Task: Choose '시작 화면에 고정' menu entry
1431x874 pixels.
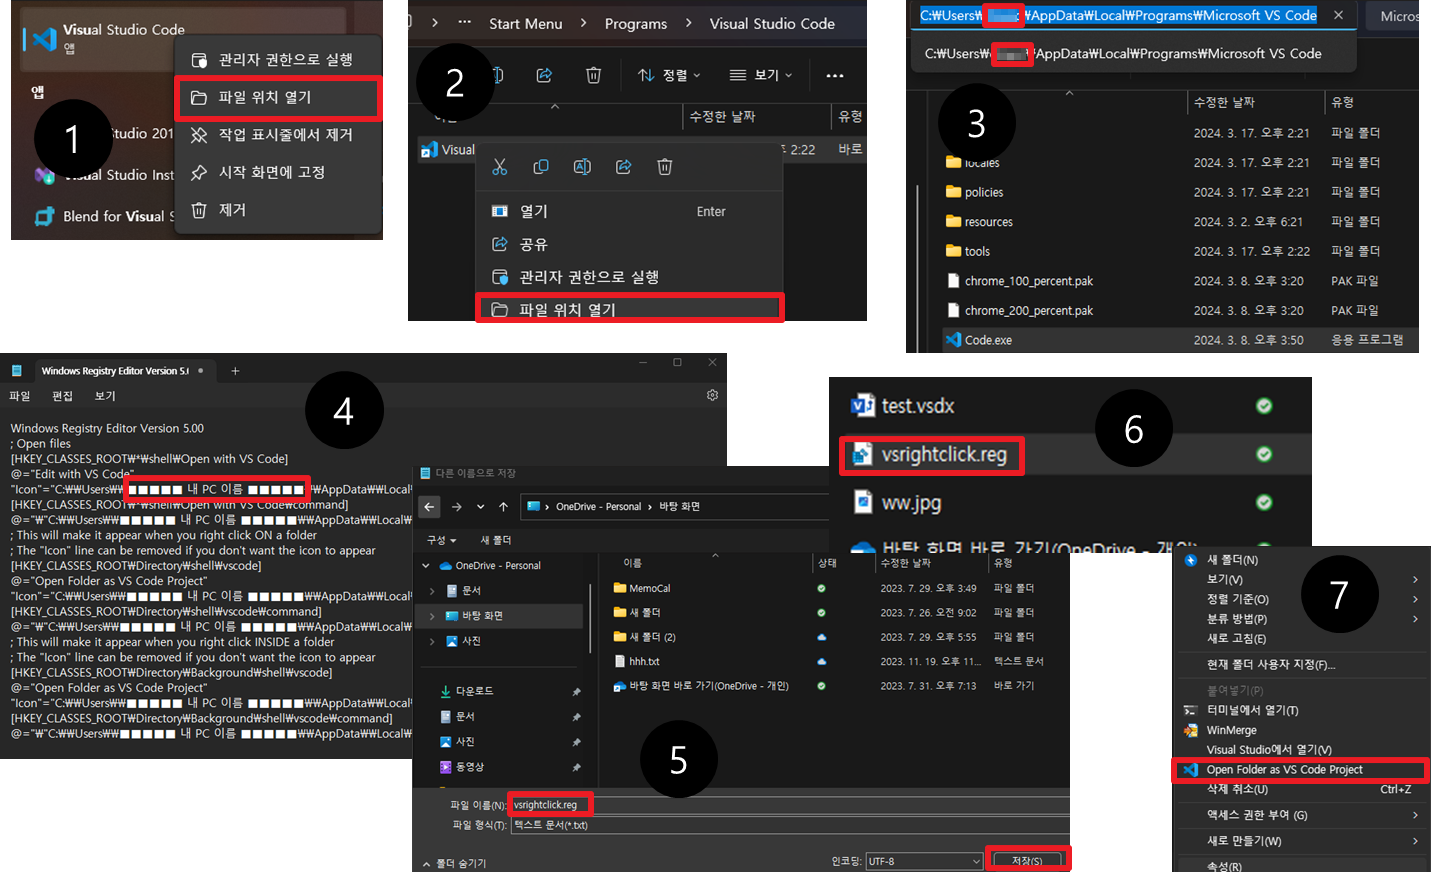Action: pyautogui.click(x=278, y=172)
